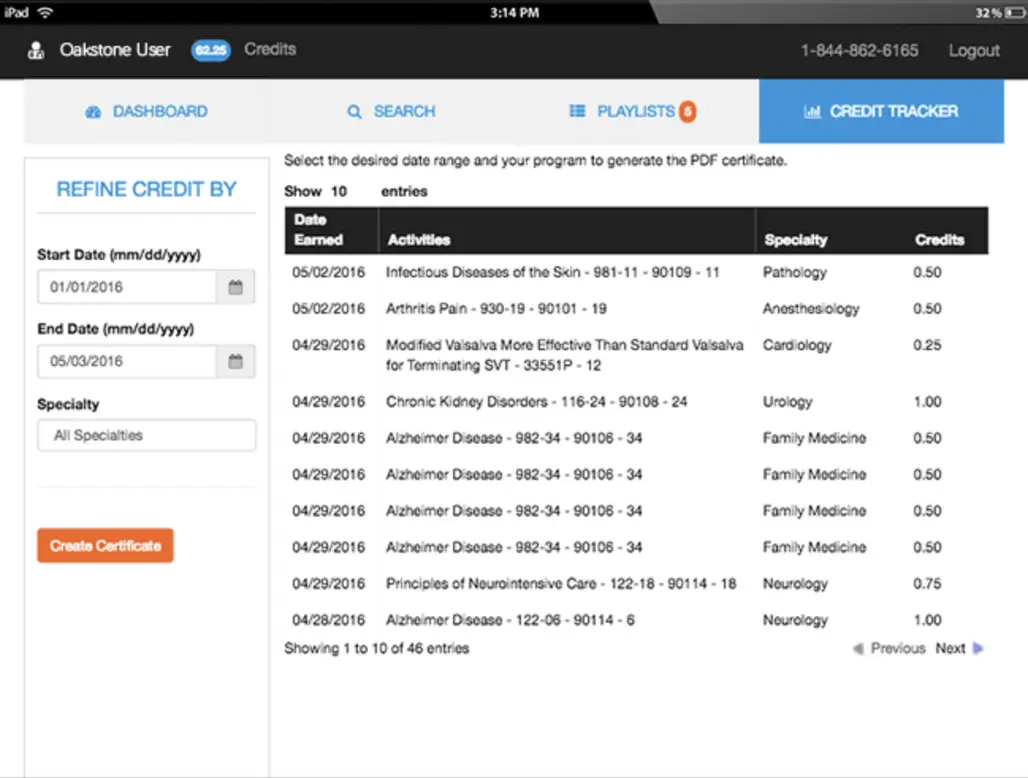Screen dimensions: 1028x778
Task: Sort by the Date Earned column header
Action: (x=331, y=230)
